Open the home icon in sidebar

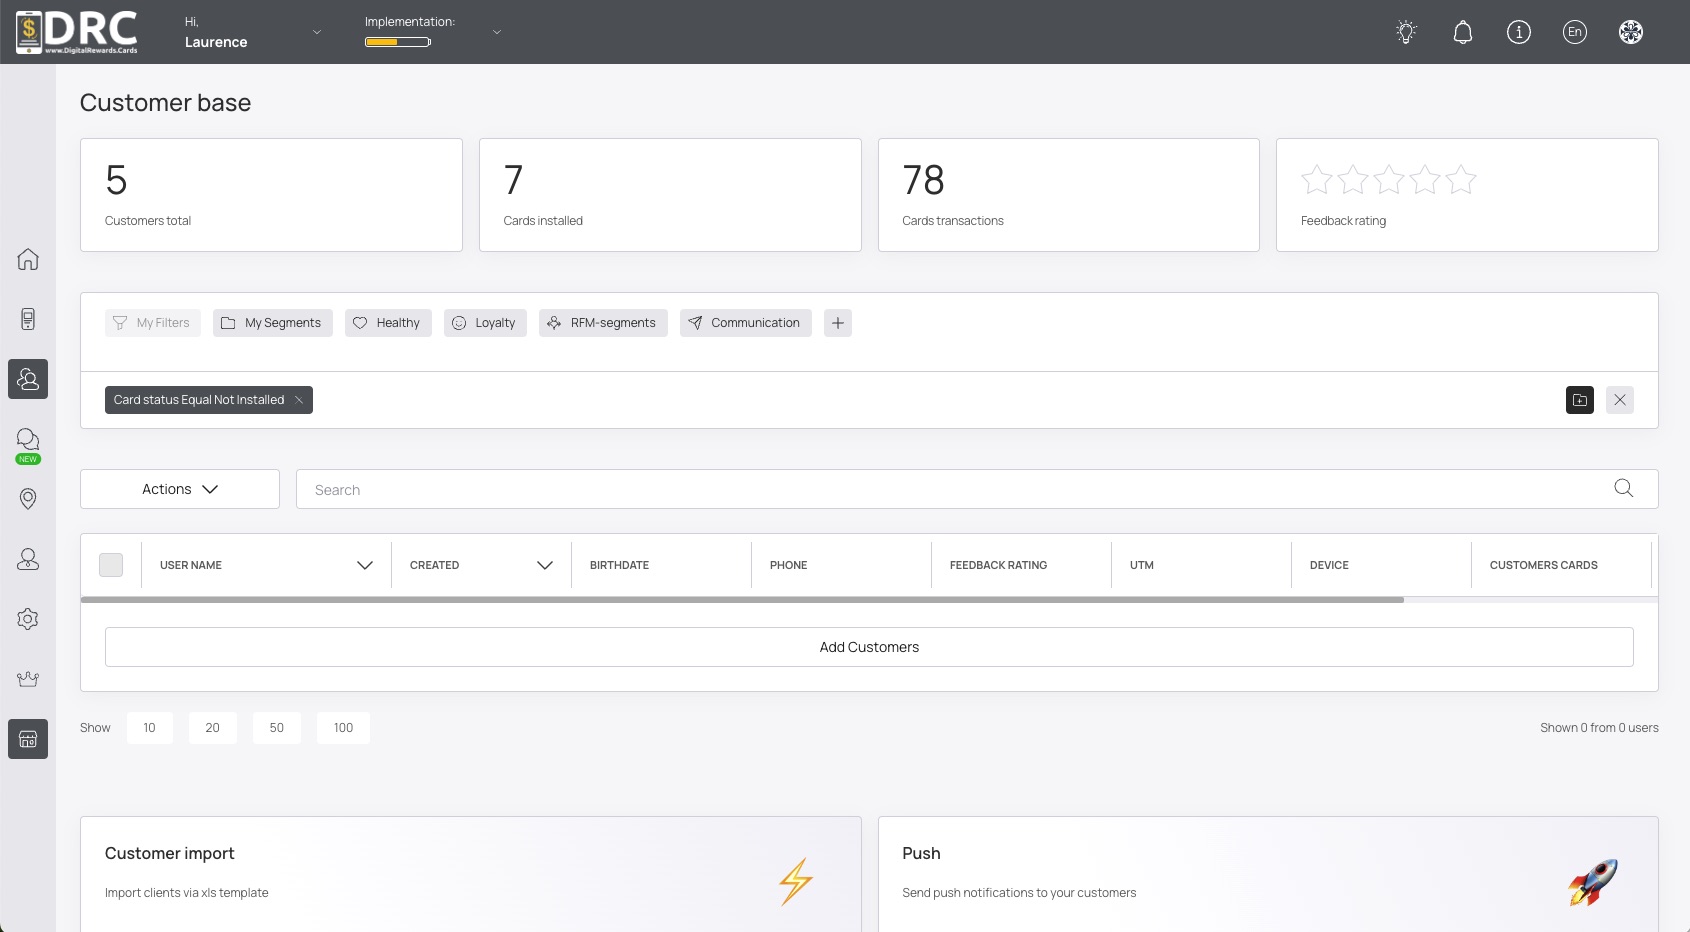[28, 259]
